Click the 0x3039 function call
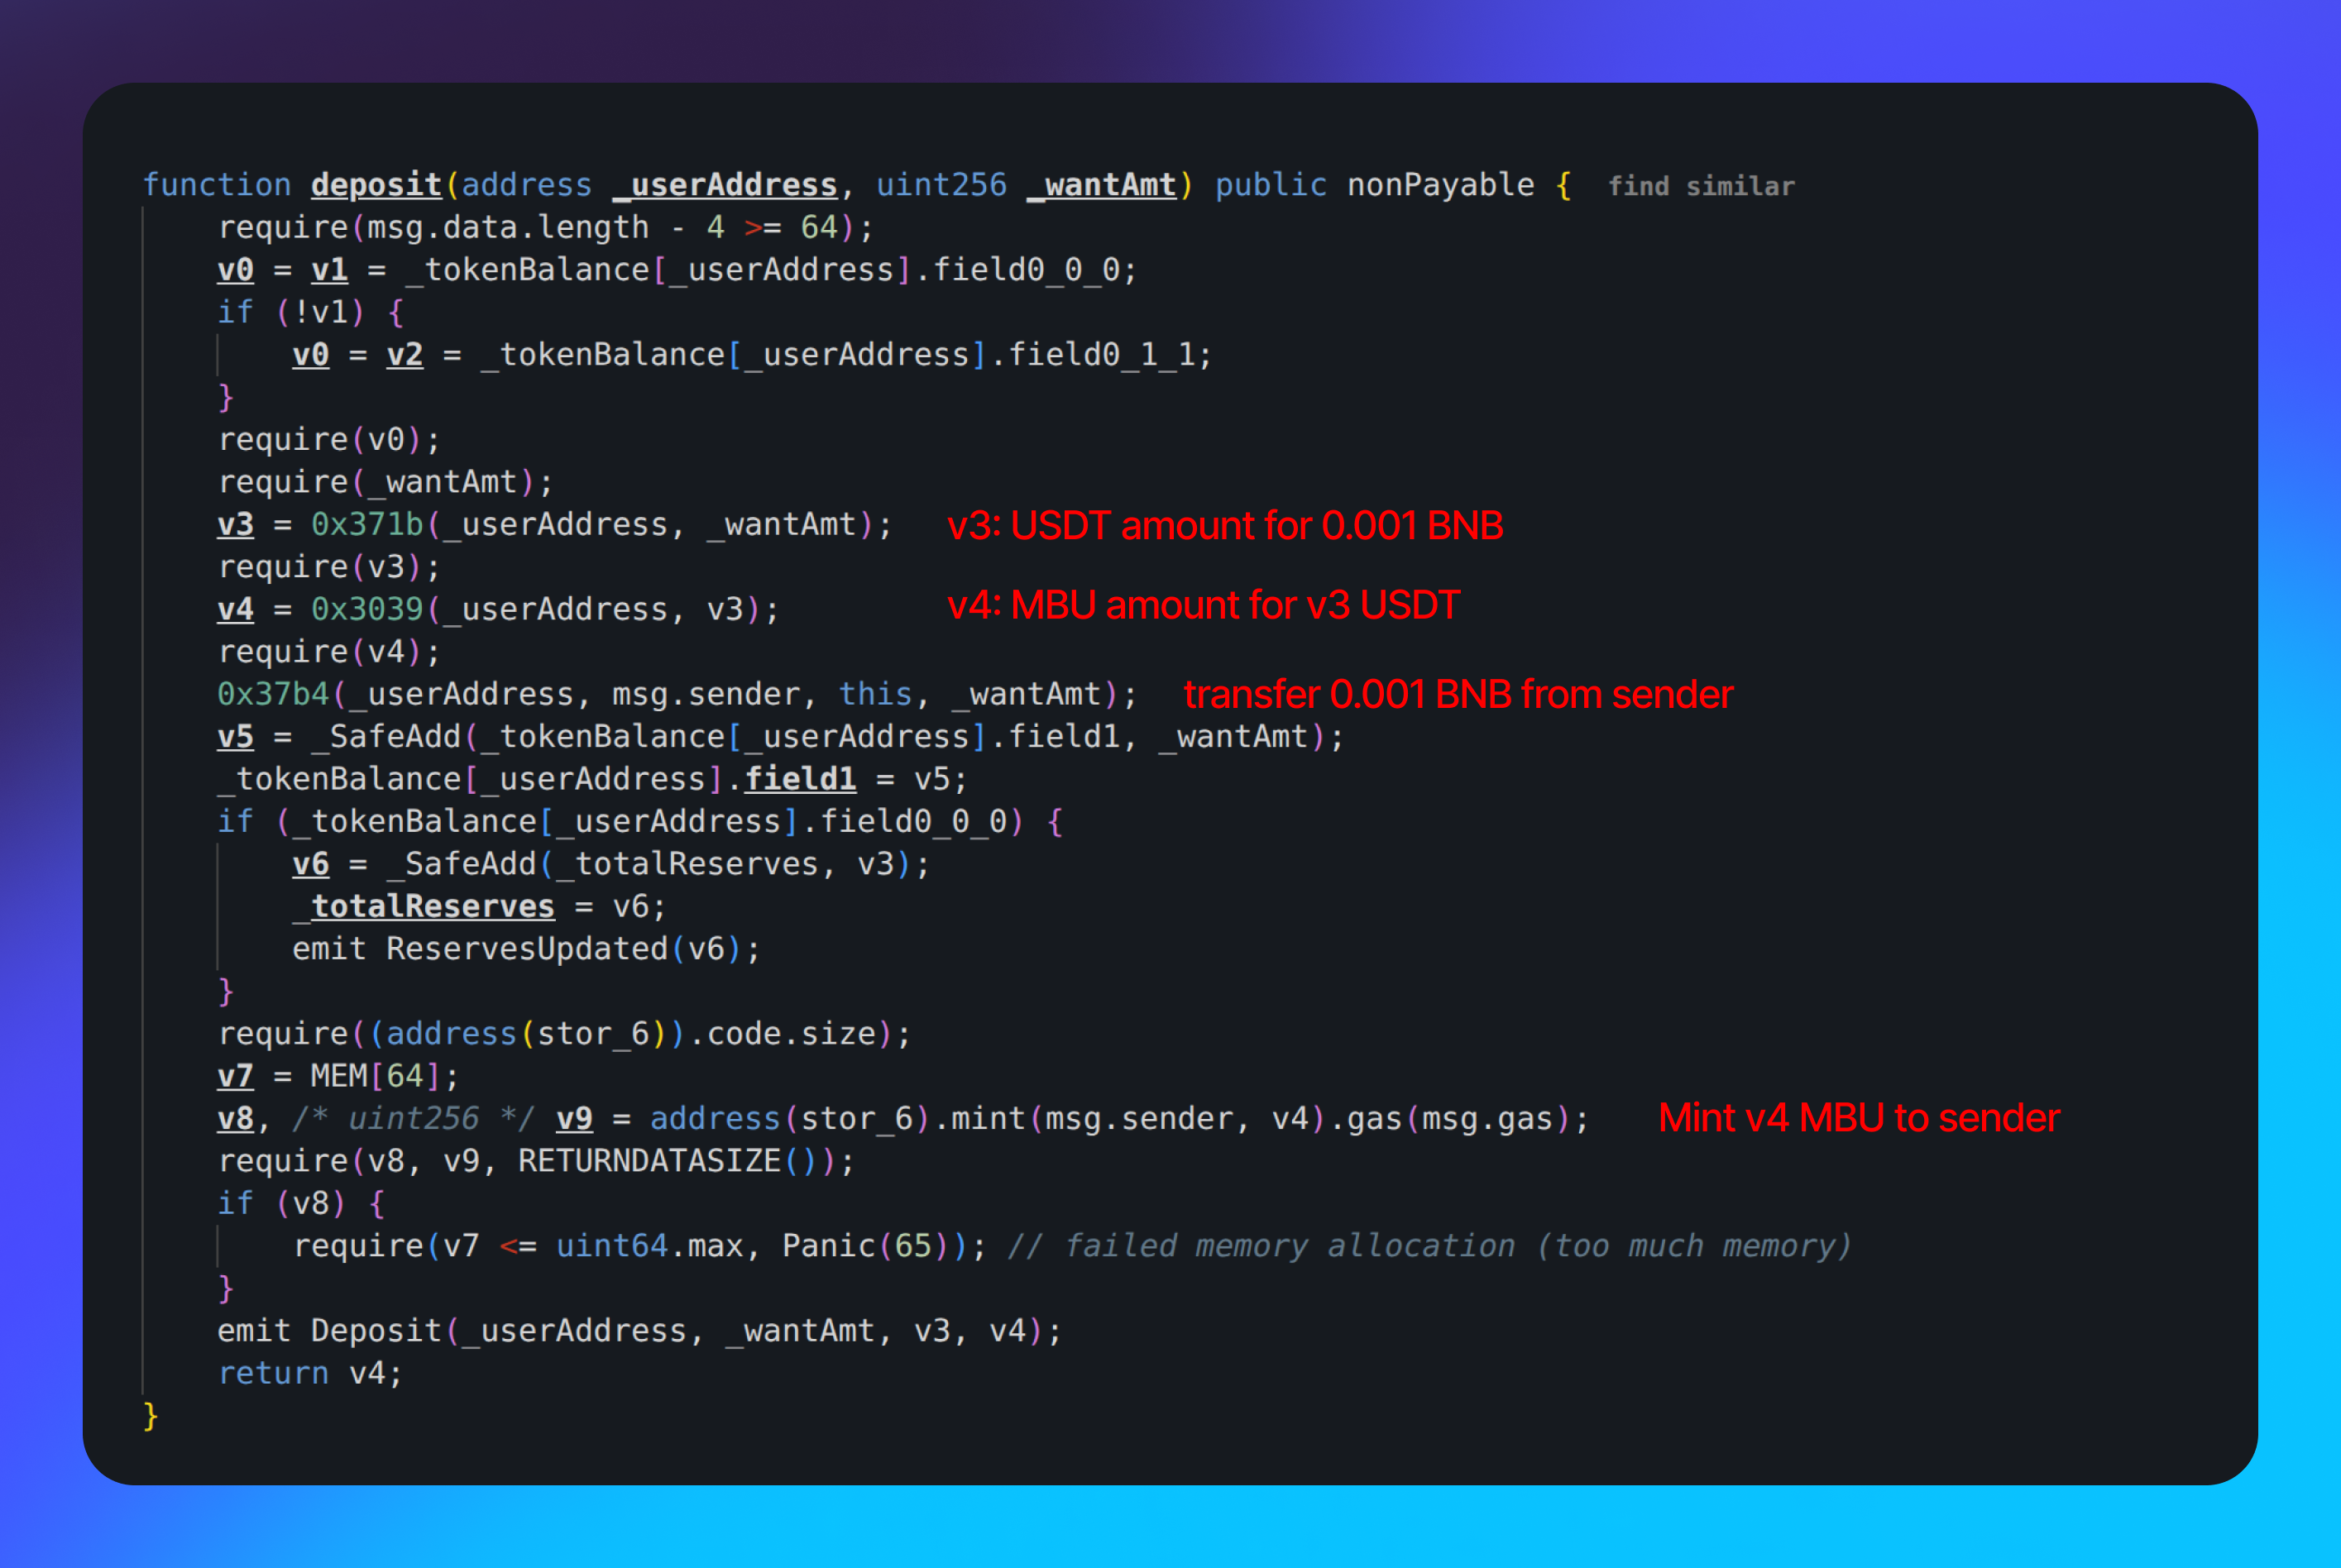 point(367,609)
